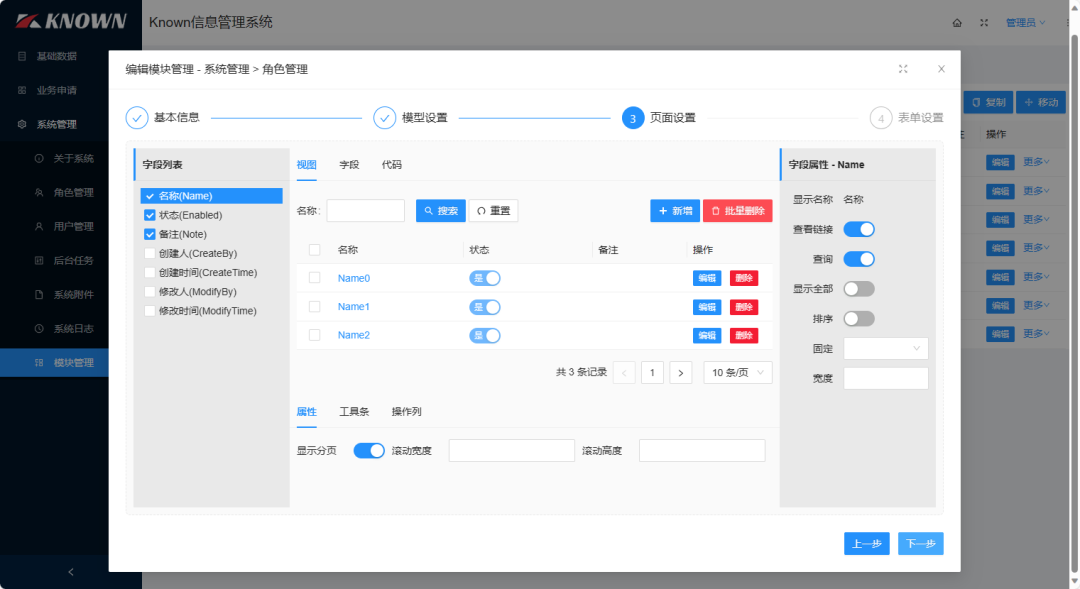
Task: Go to next page arrow in pagination
Action: [x=680, y=373]
